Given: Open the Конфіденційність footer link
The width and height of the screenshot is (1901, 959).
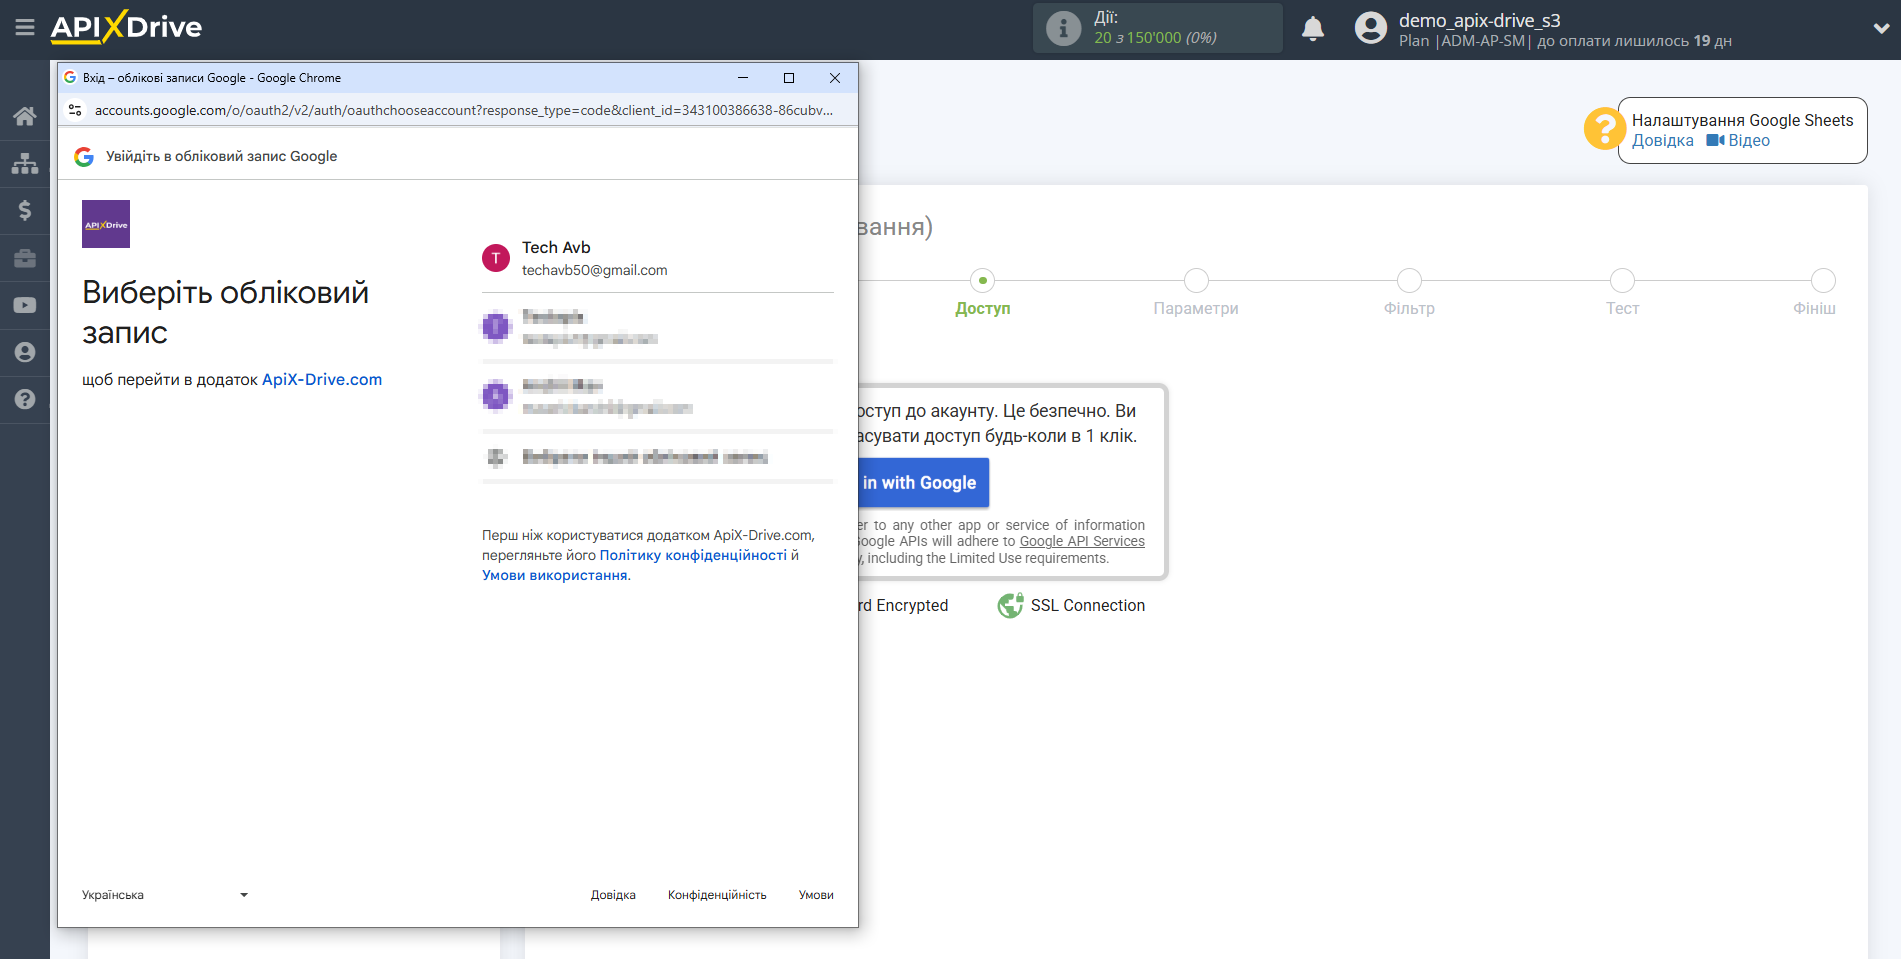Looking at the screenshot, I should click(717, 895).
